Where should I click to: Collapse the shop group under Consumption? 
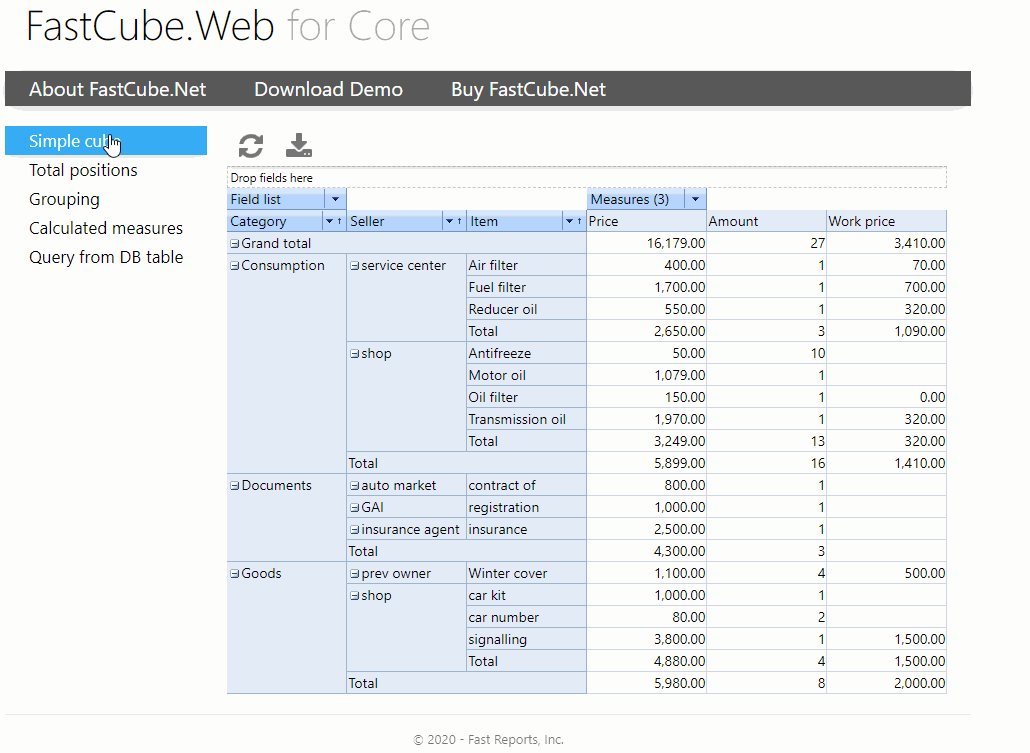(355, 354)
